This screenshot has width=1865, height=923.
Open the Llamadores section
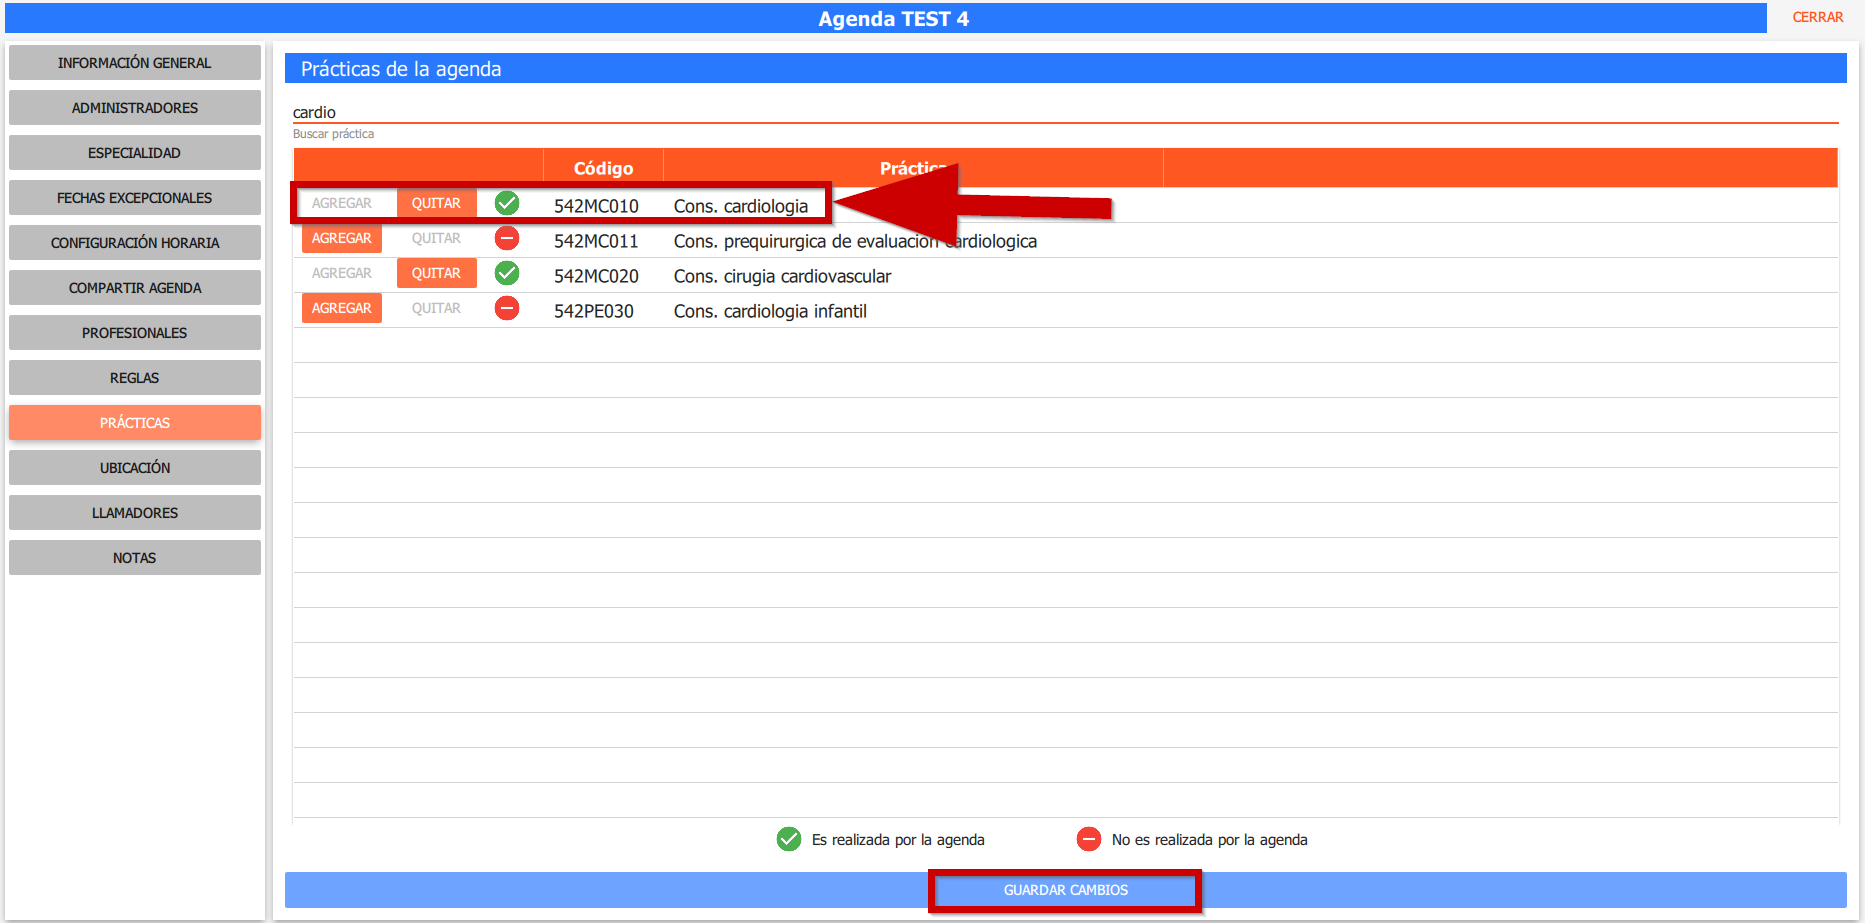pos(134,513)
